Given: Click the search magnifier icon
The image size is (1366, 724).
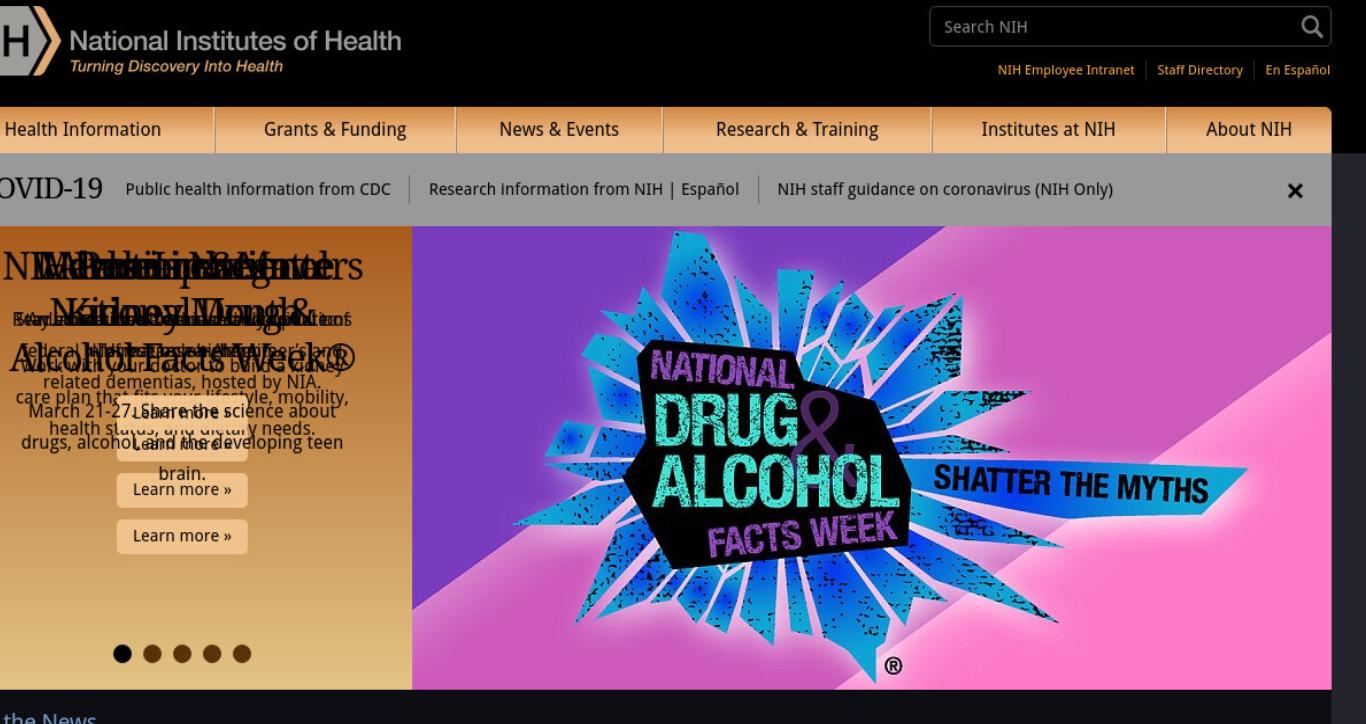Looking at the screenshot, I should 1310,27.
